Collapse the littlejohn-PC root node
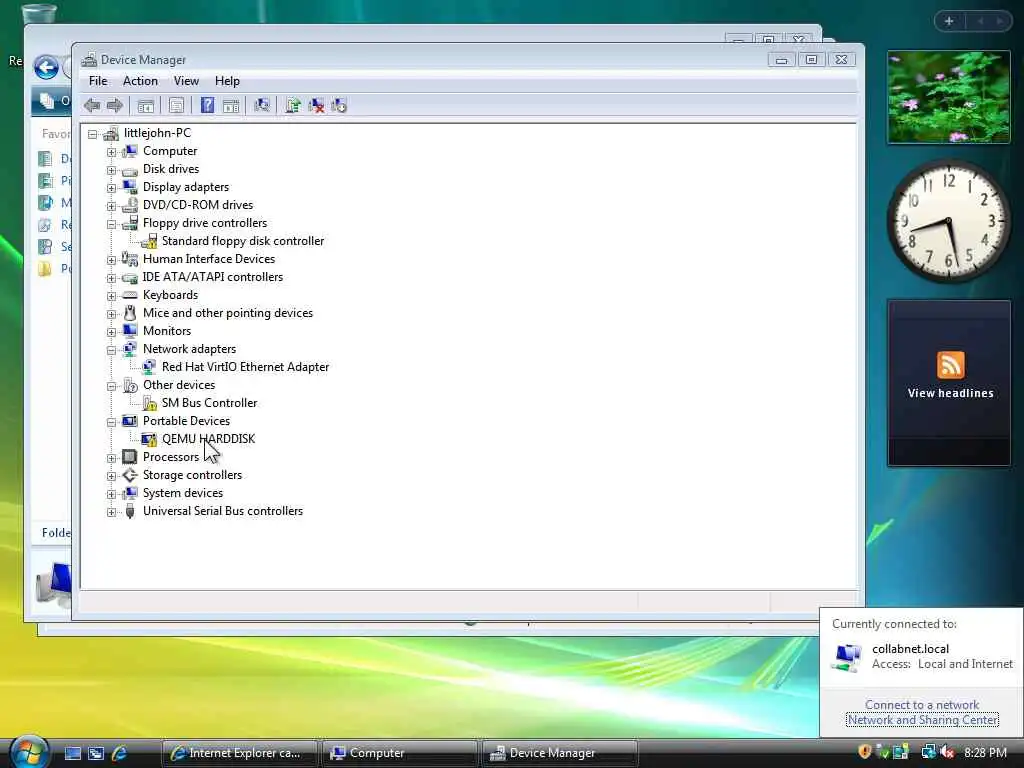The width and height of the screenshot is (1024, 768). (x=93, y=135)
